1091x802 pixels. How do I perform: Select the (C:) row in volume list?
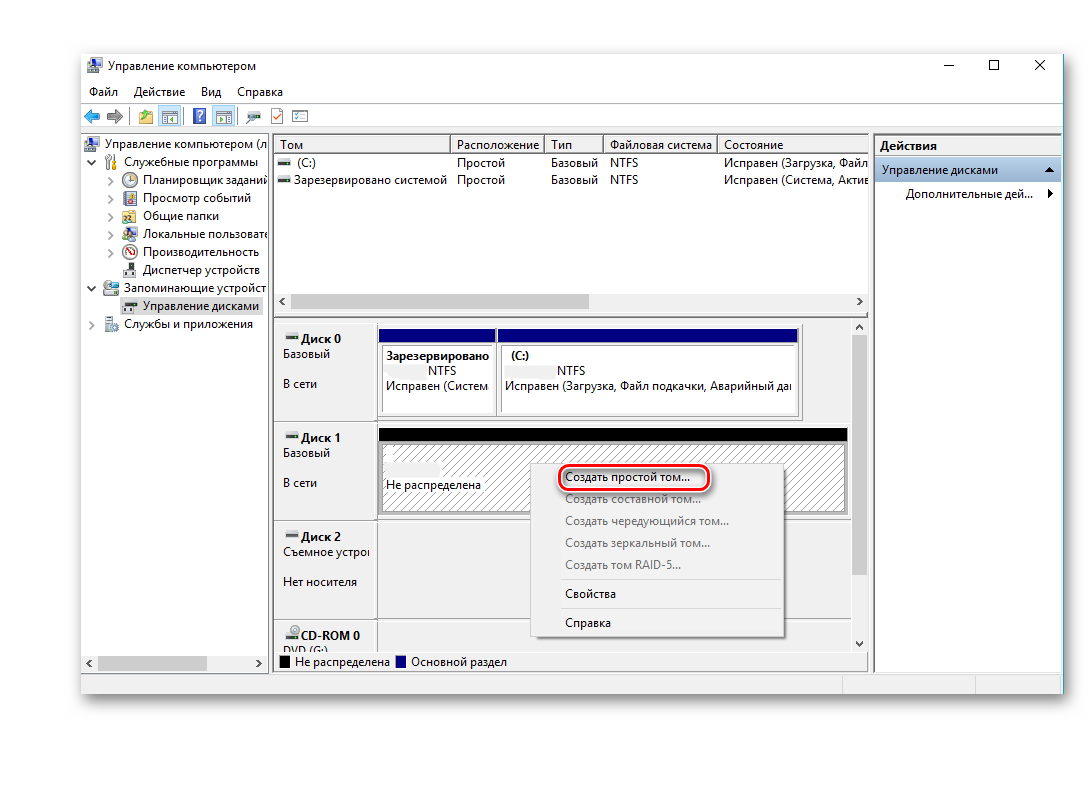coord(571,163)
